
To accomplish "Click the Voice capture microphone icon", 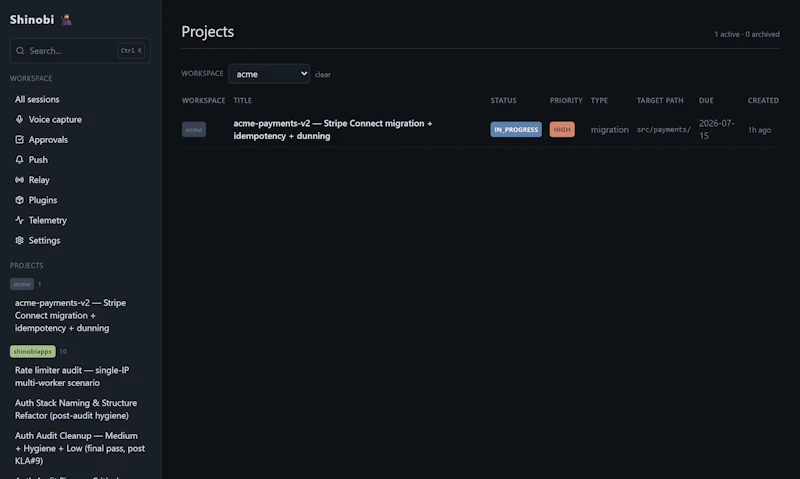I will pos(19,119).
